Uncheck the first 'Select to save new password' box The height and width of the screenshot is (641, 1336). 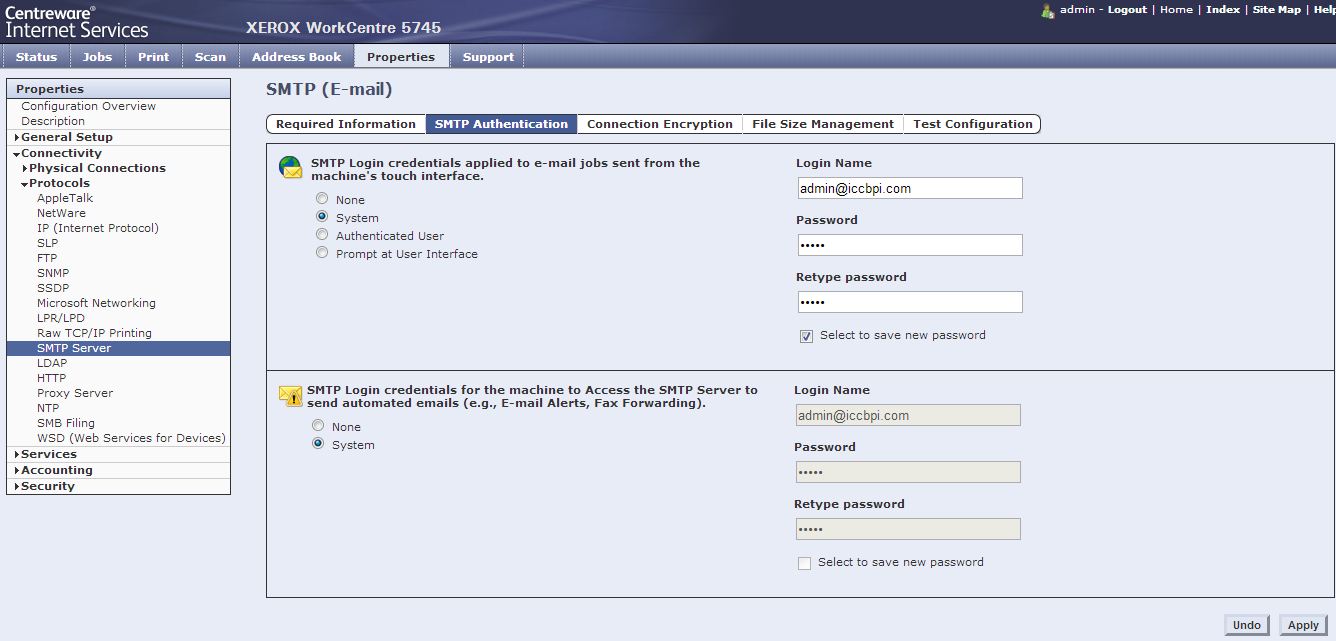[806, 336]
